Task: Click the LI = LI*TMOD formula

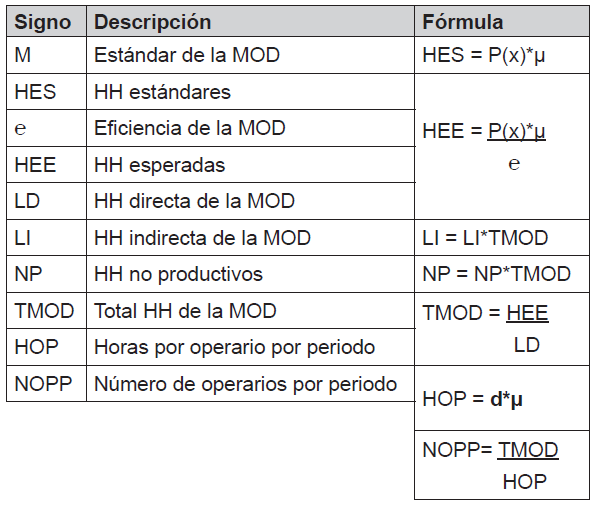Action: point(485,238)
